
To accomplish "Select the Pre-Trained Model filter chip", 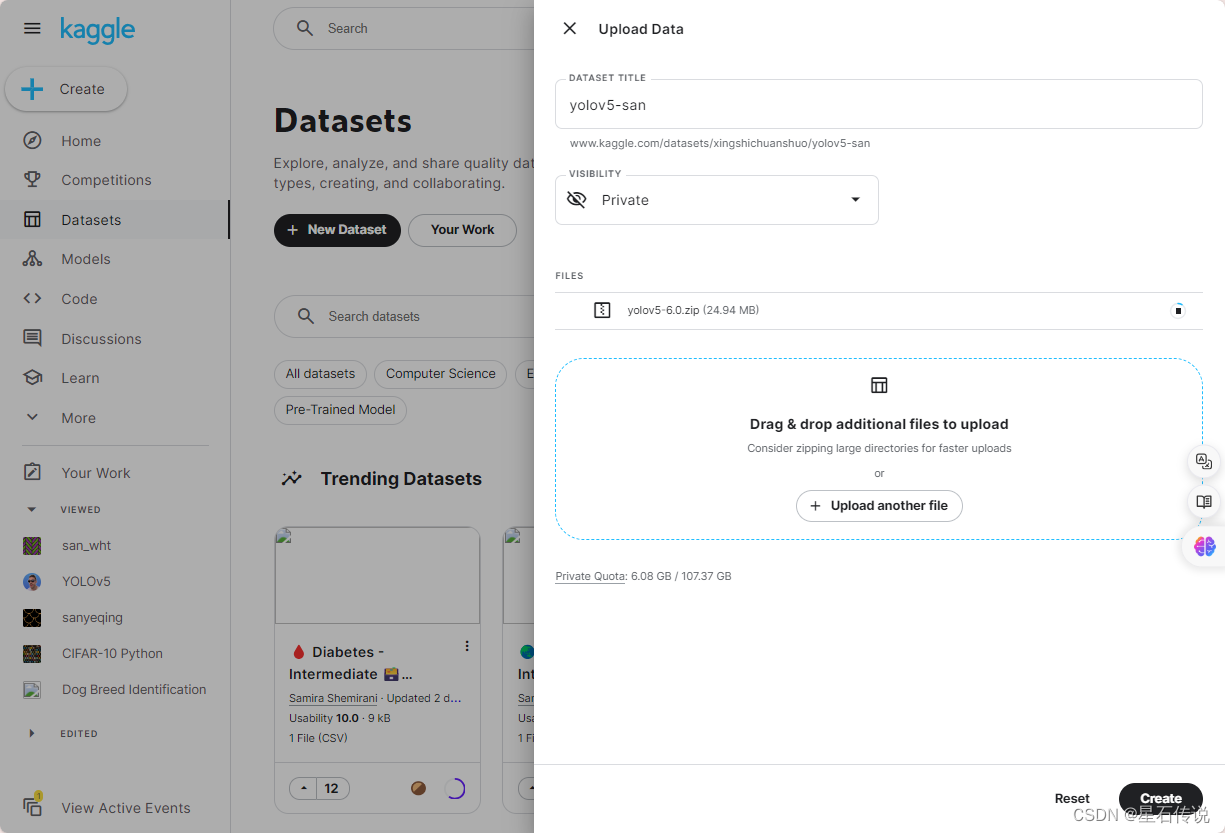I will [x=340, y=409].
